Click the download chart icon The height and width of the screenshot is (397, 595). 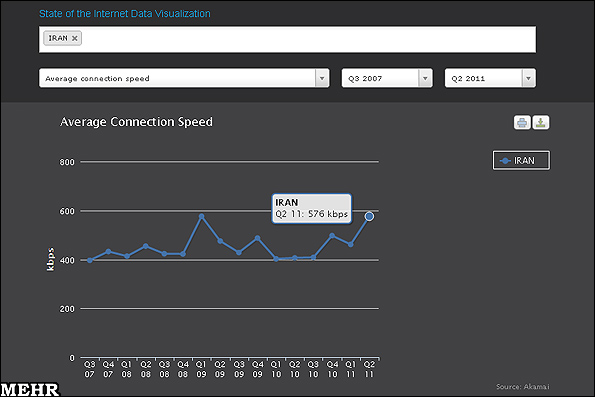pos(541,123)
